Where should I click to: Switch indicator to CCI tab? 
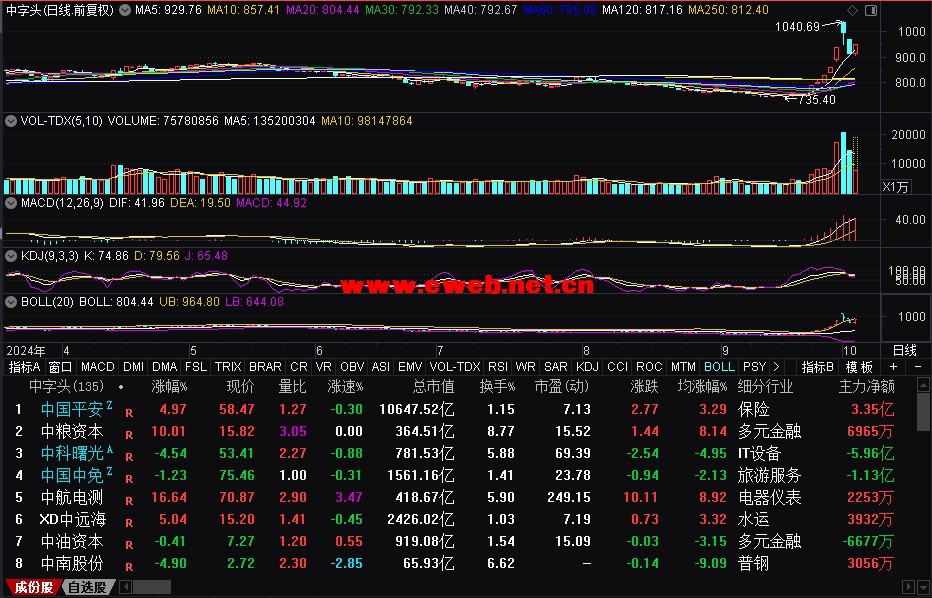pos(618,367)
